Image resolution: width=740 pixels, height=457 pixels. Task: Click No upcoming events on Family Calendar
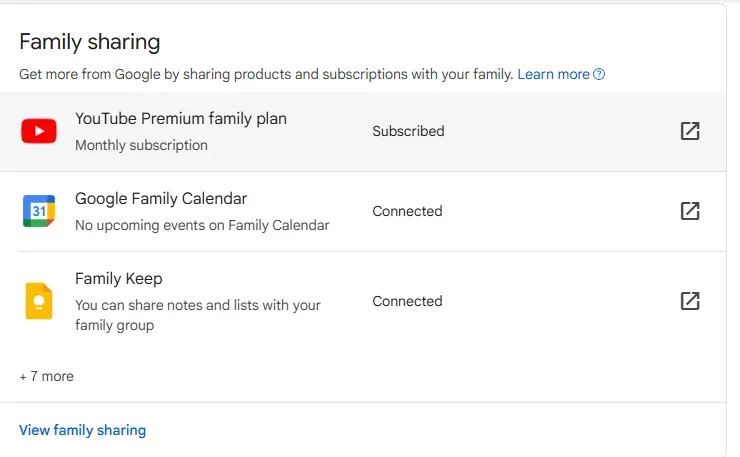click(202, 225)
